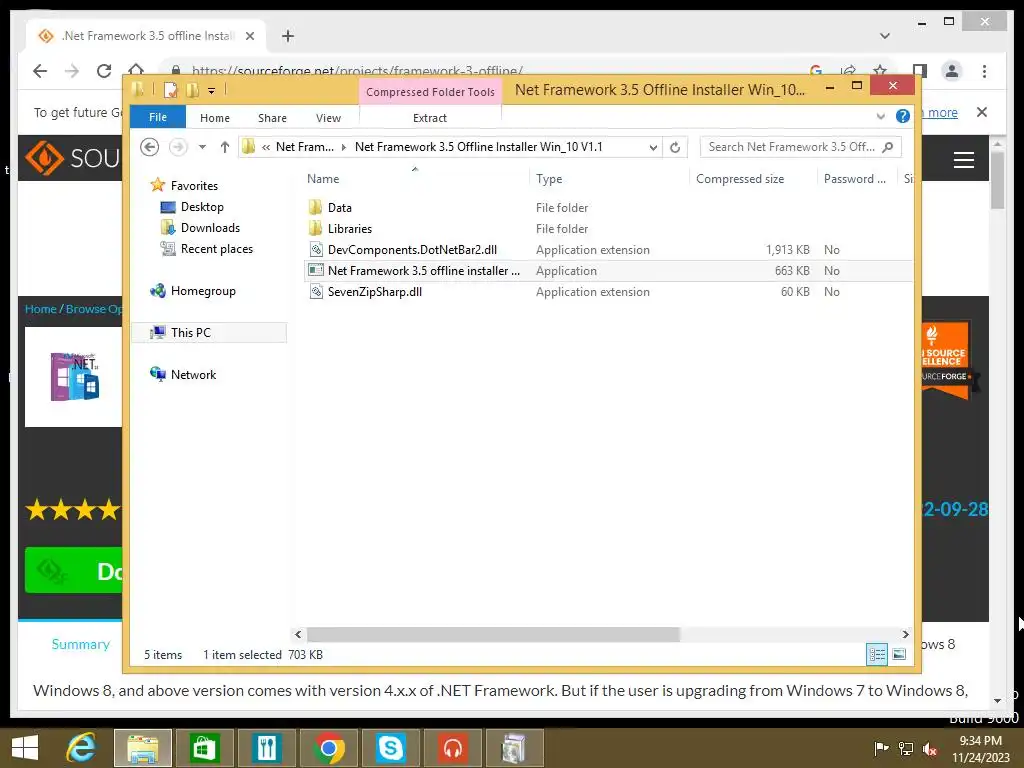Open Skype from the taskbar

391,748
